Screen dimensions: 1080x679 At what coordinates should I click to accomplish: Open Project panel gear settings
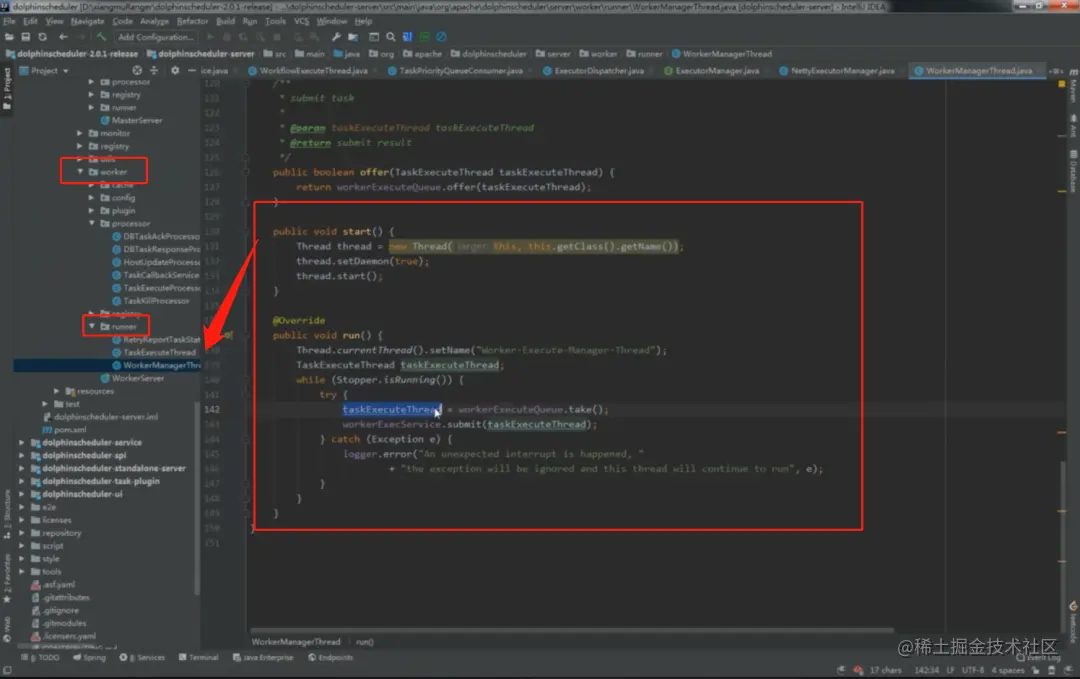(175, 70)
